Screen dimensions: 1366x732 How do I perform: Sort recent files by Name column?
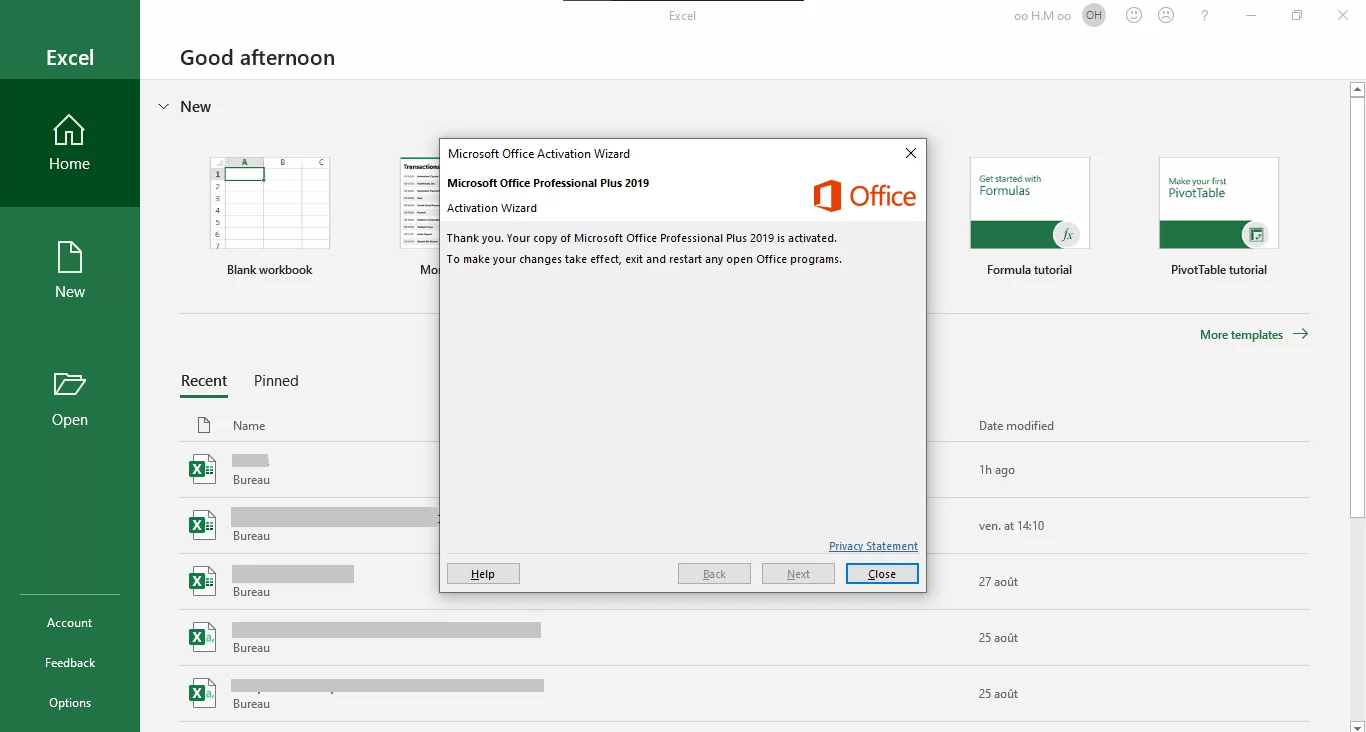tap(249, 426)
